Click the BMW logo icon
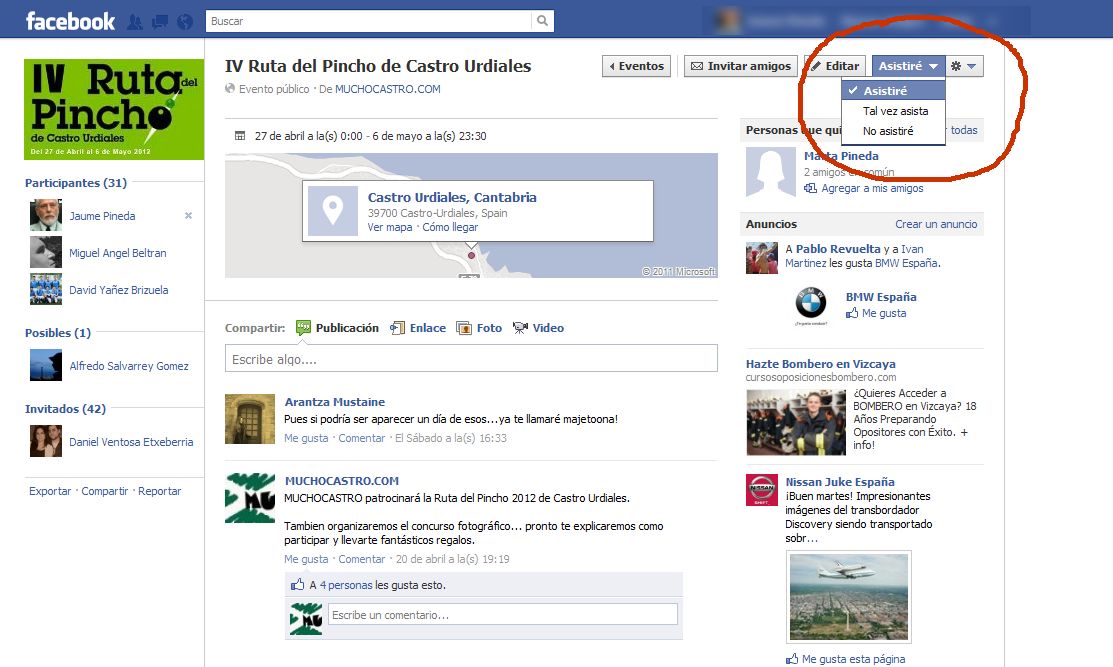The height and width of the screenshot is (667, 1113). [810, 304]
